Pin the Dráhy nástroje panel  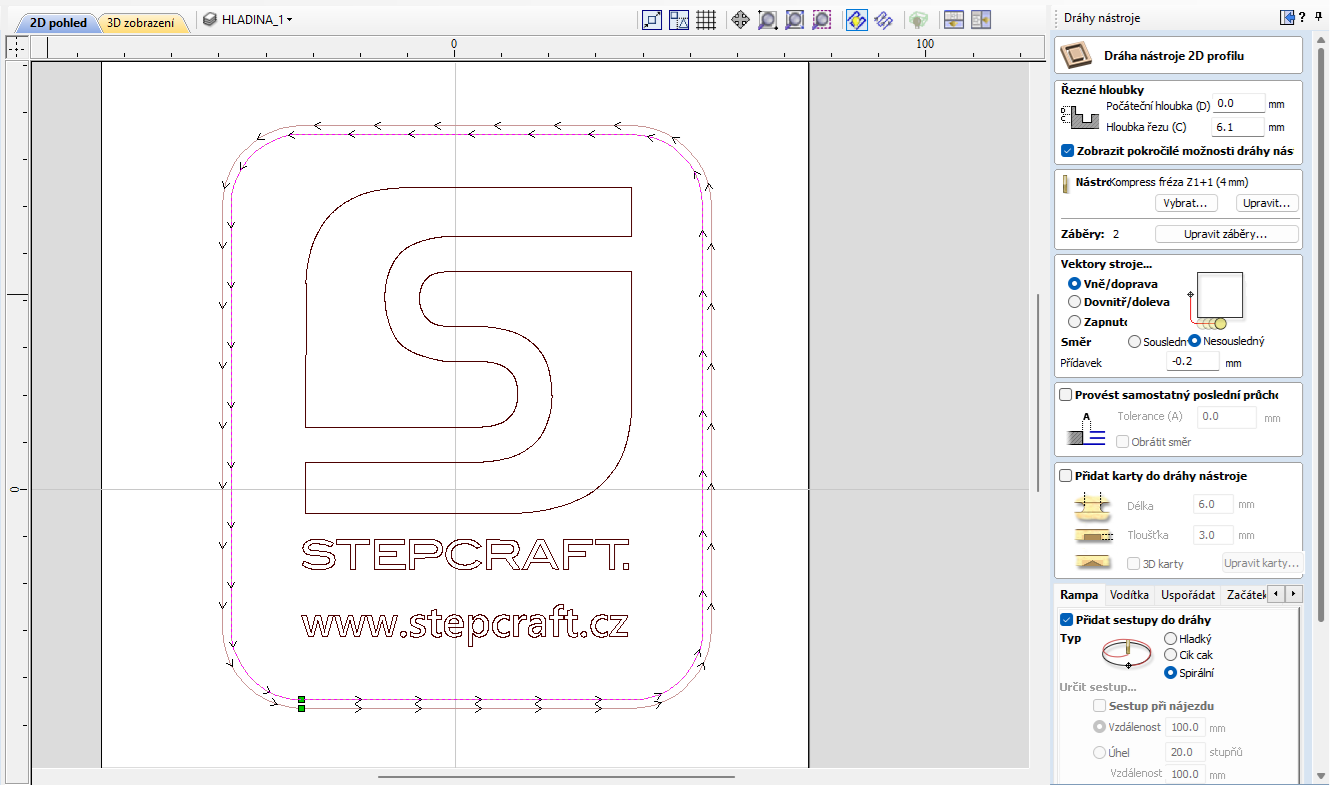[1318, 17]
